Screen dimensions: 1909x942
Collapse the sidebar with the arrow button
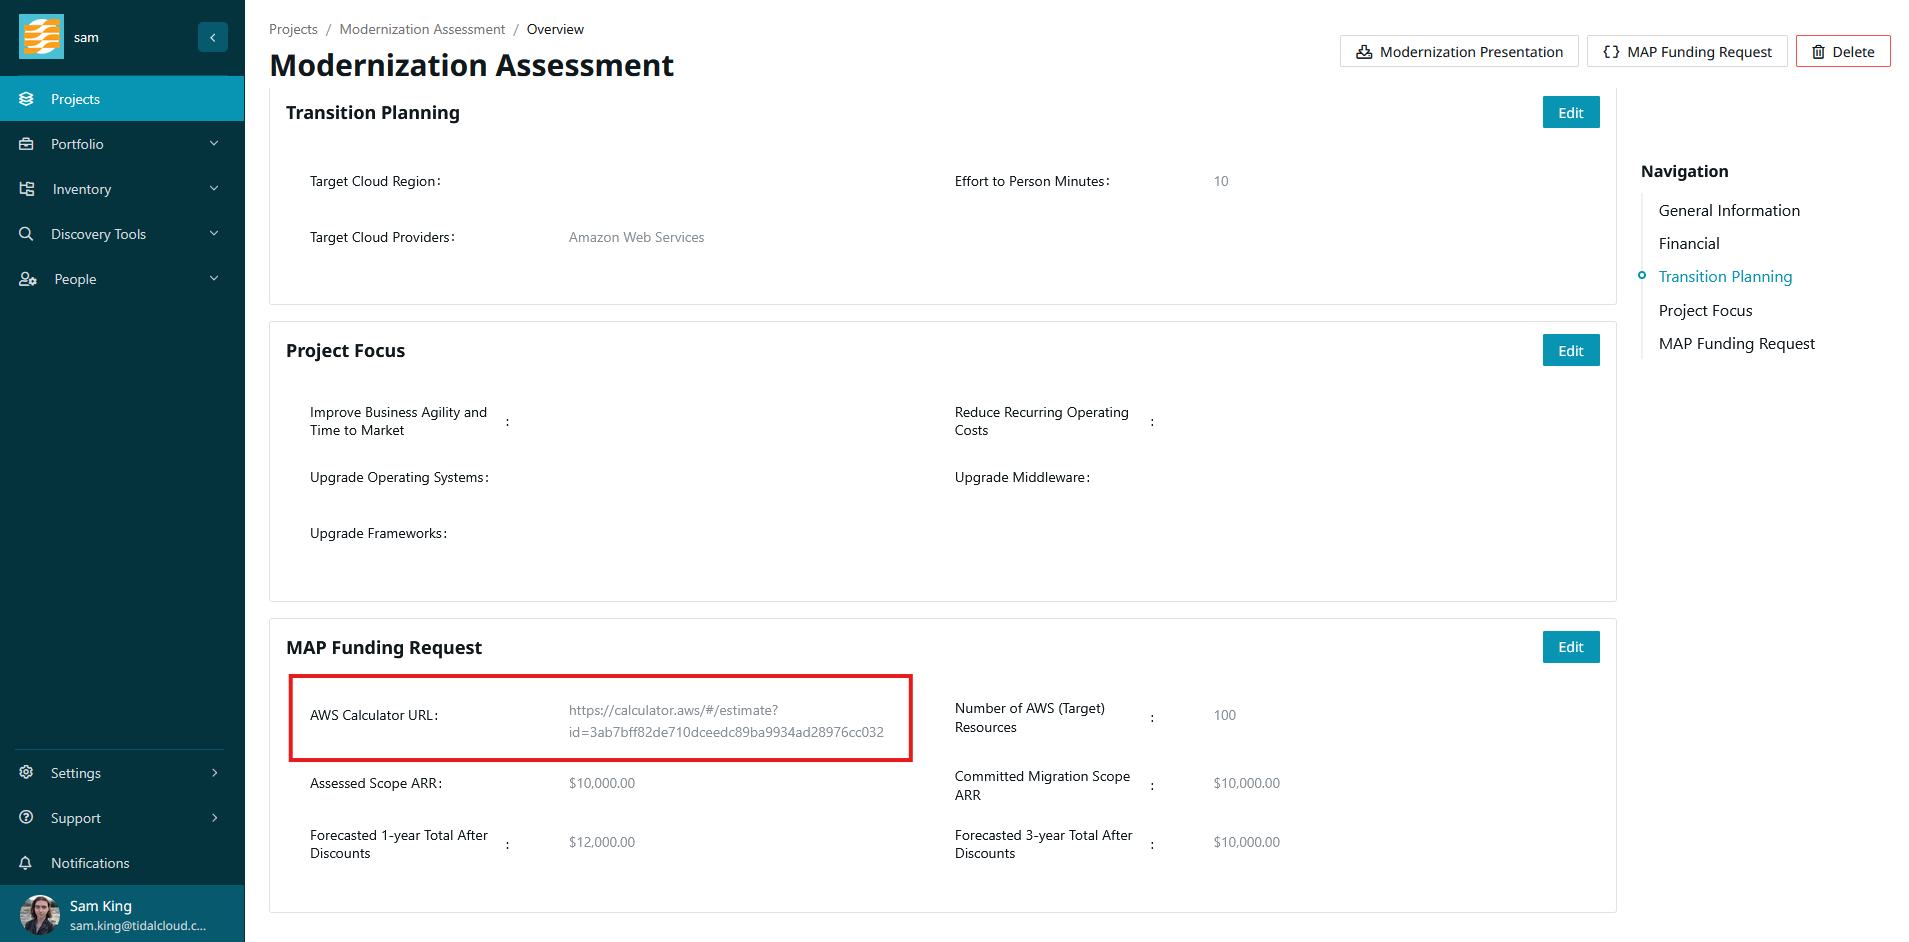[x=213, y=37]
